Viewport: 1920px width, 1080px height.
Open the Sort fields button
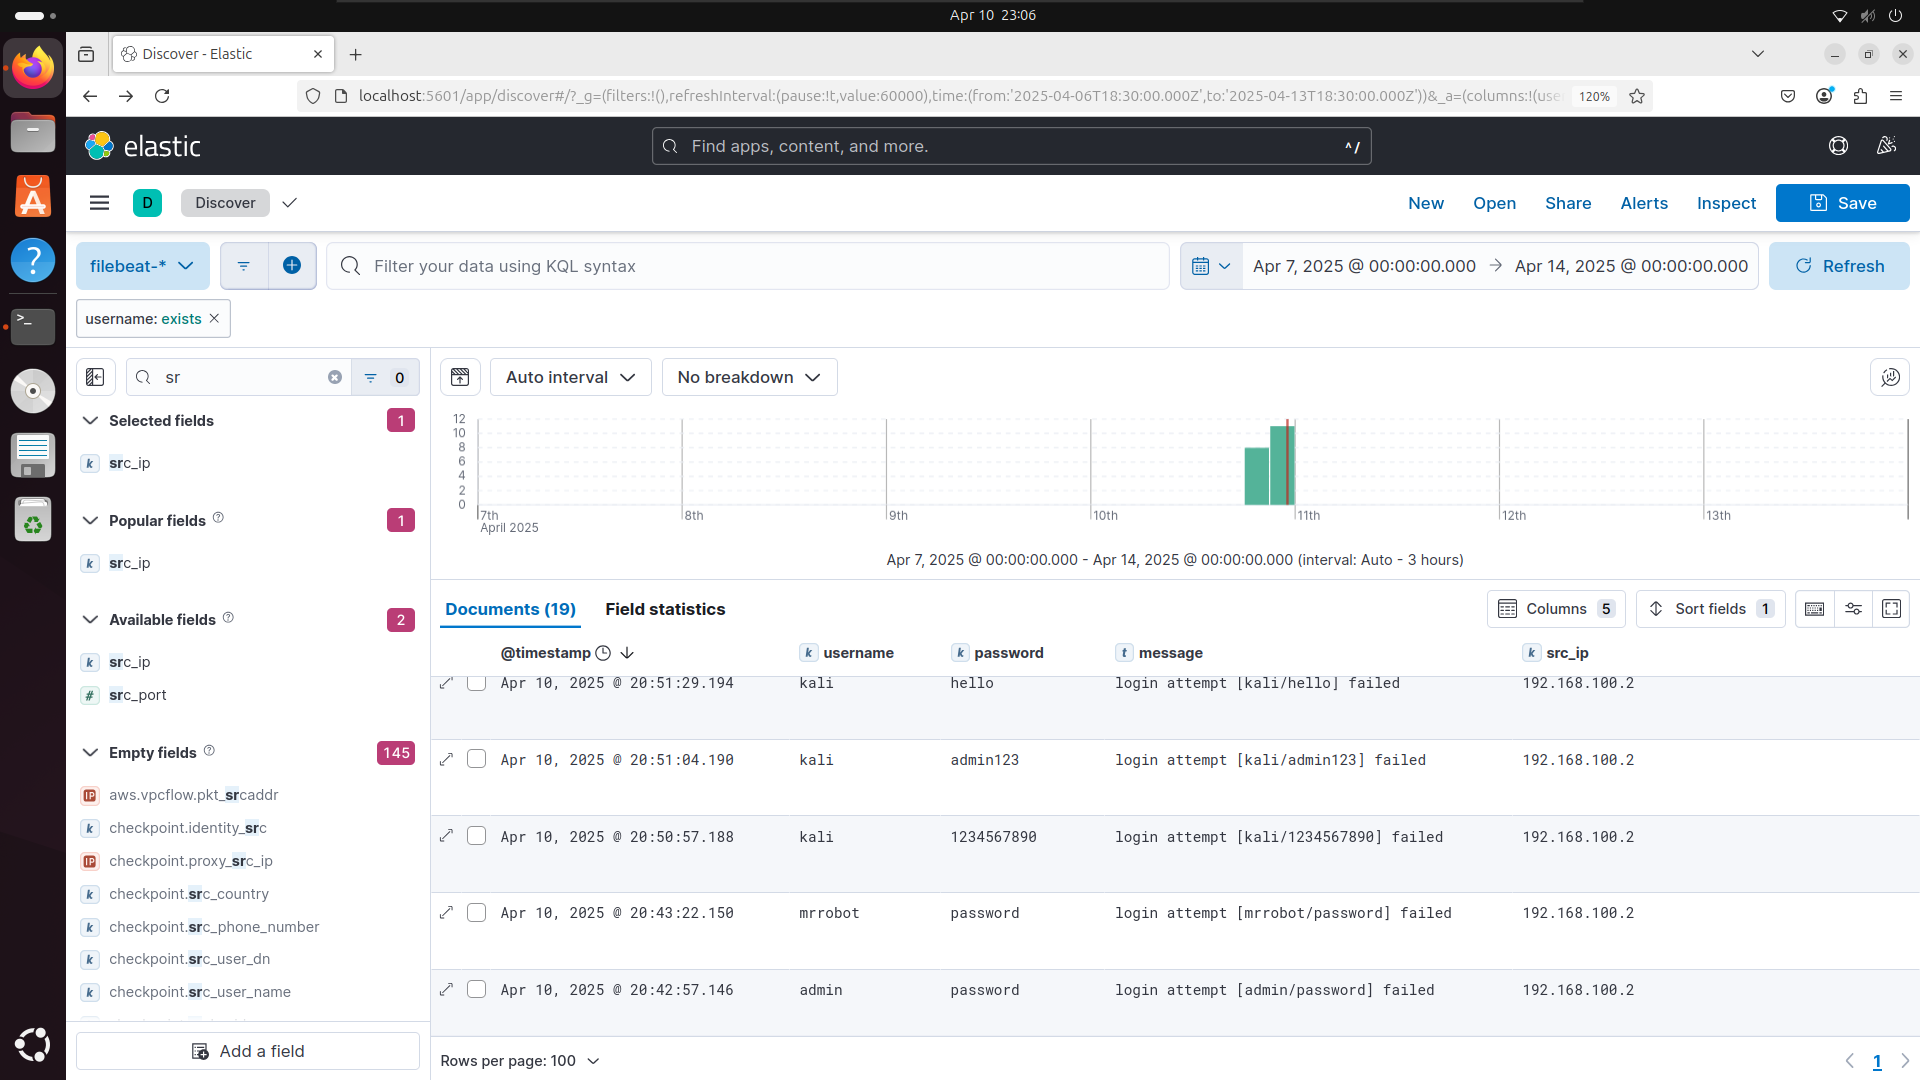click(x=1710, y=609)
